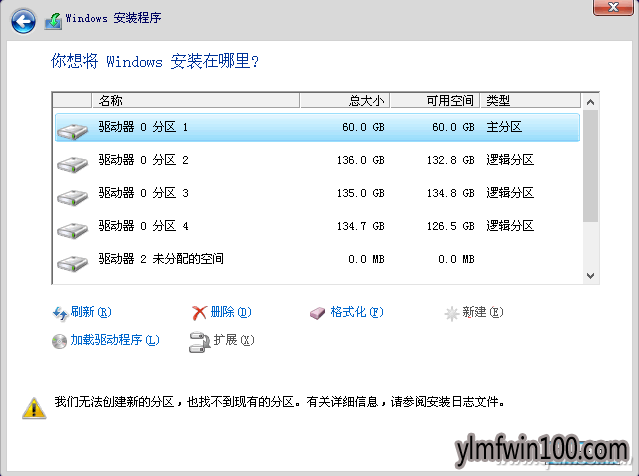Viewport: 639px width, 476px height.
Task: Select row 驱动器 0 分区 3
Action: point(317,193)
